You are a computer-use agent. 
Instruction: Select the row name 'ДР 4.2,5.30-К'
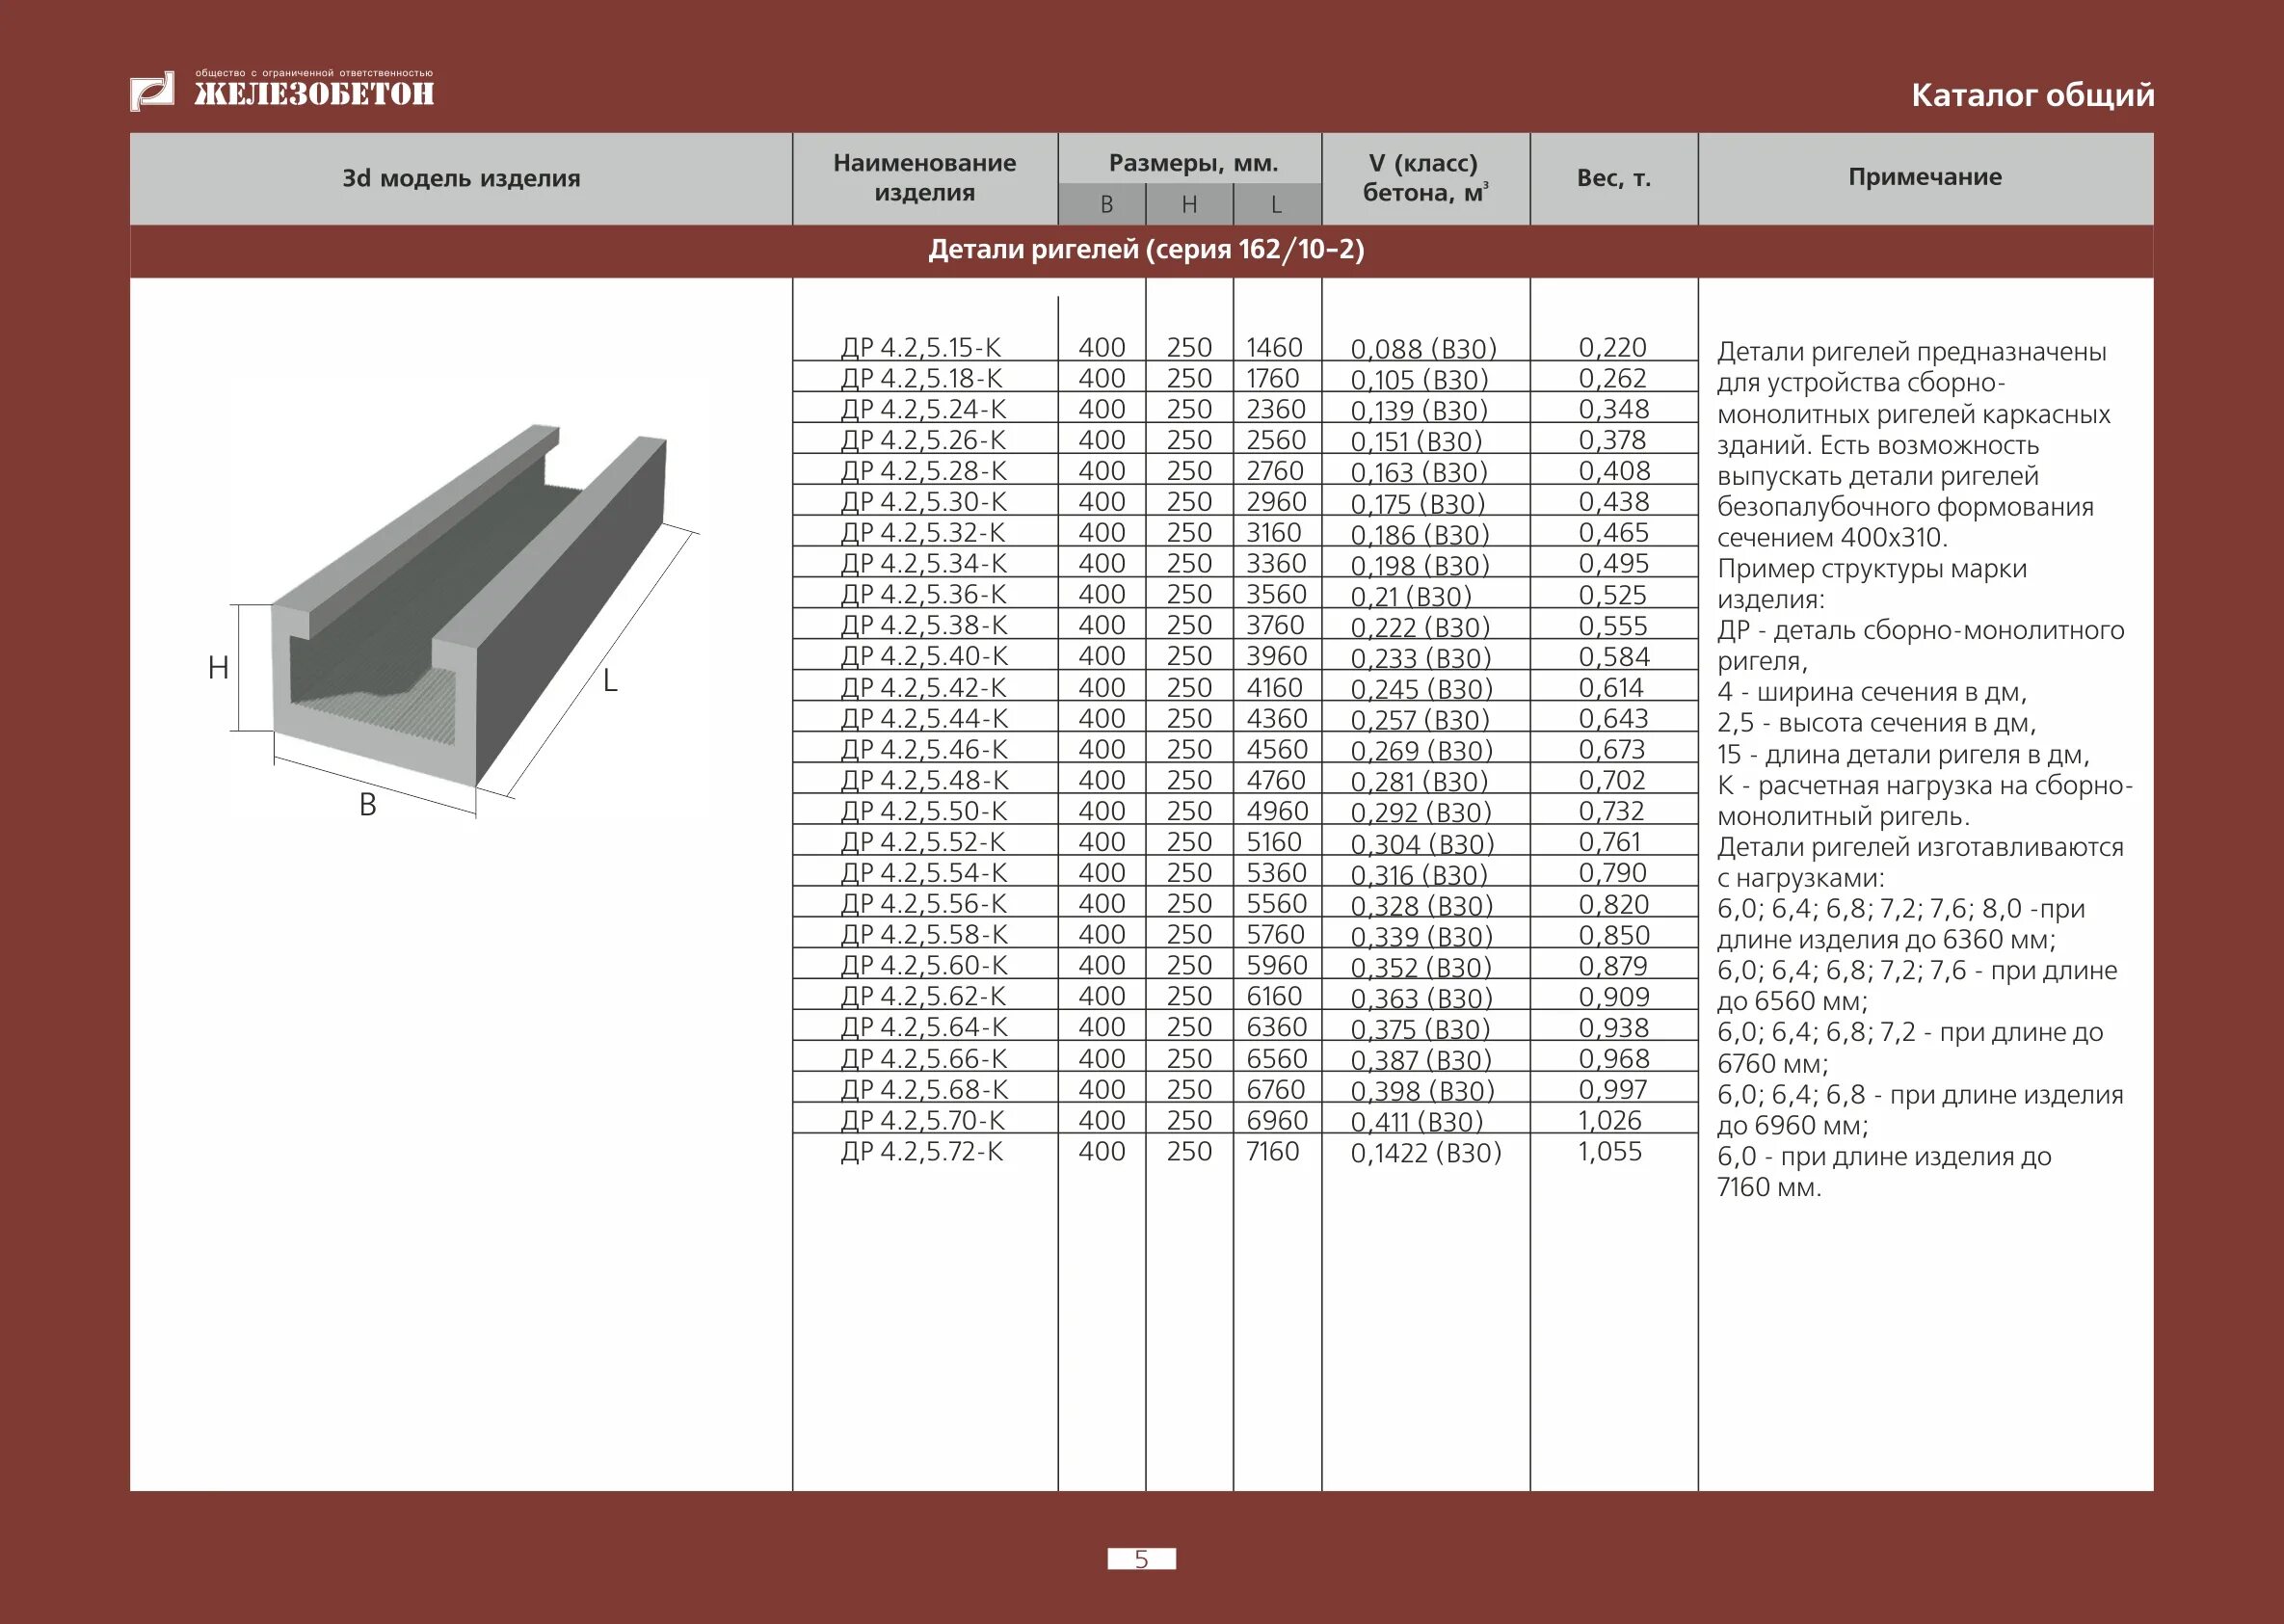pos(923,502)
